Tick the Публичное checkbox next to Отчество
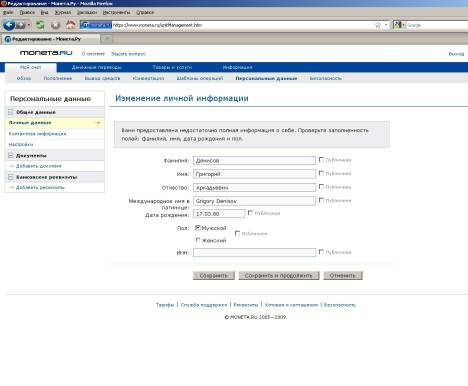Image resolution: width=468 pixels, height=386 pixels. click(x=321, y=187)
